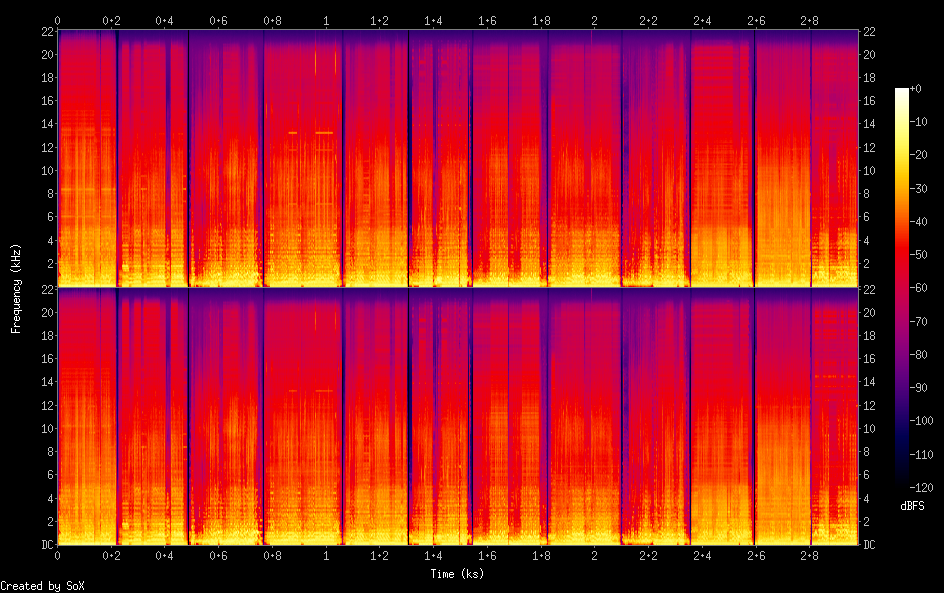944x593 pixels.
Task: Click the "Frequency (kHz)" axis label
Action: (x=16, y=288)
